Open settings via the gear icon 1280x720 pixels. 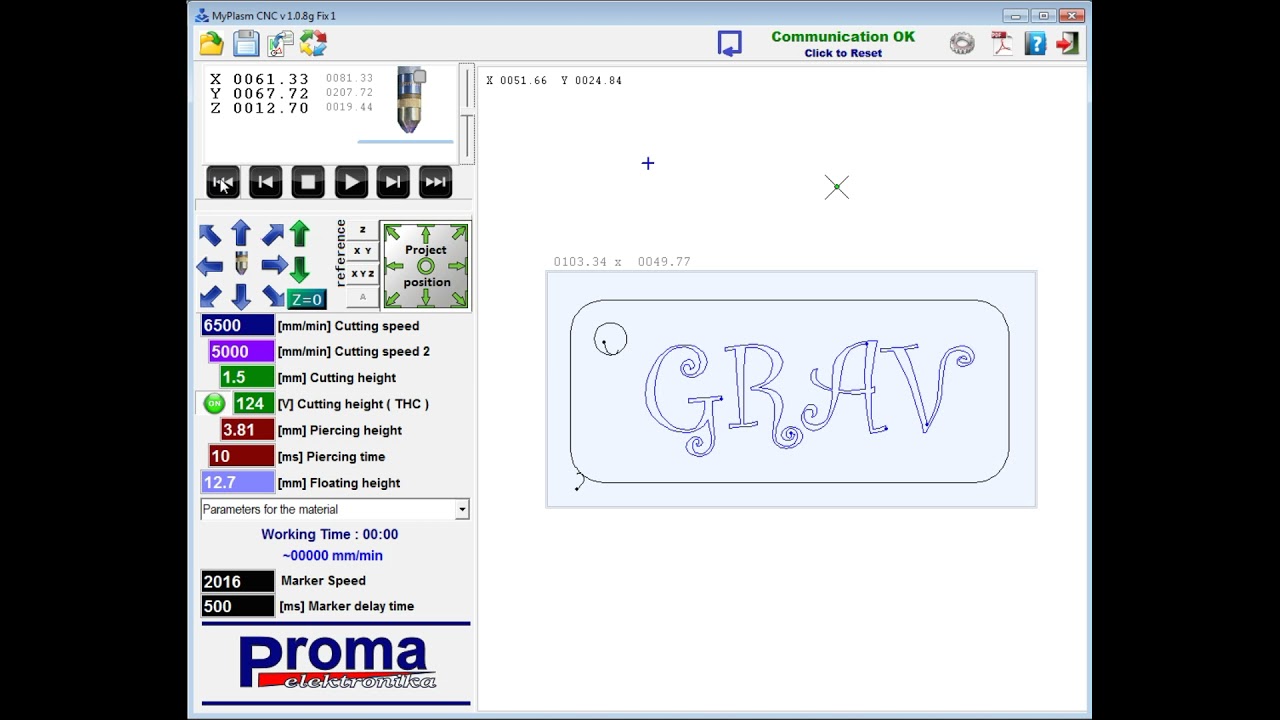[962, 43]
